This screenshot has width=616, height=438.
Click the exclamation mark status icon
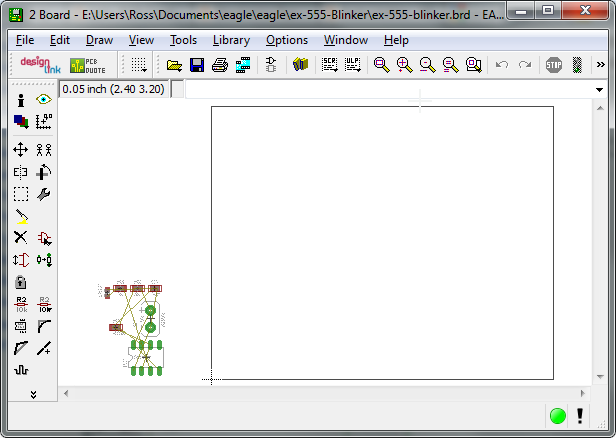point(580,416)
